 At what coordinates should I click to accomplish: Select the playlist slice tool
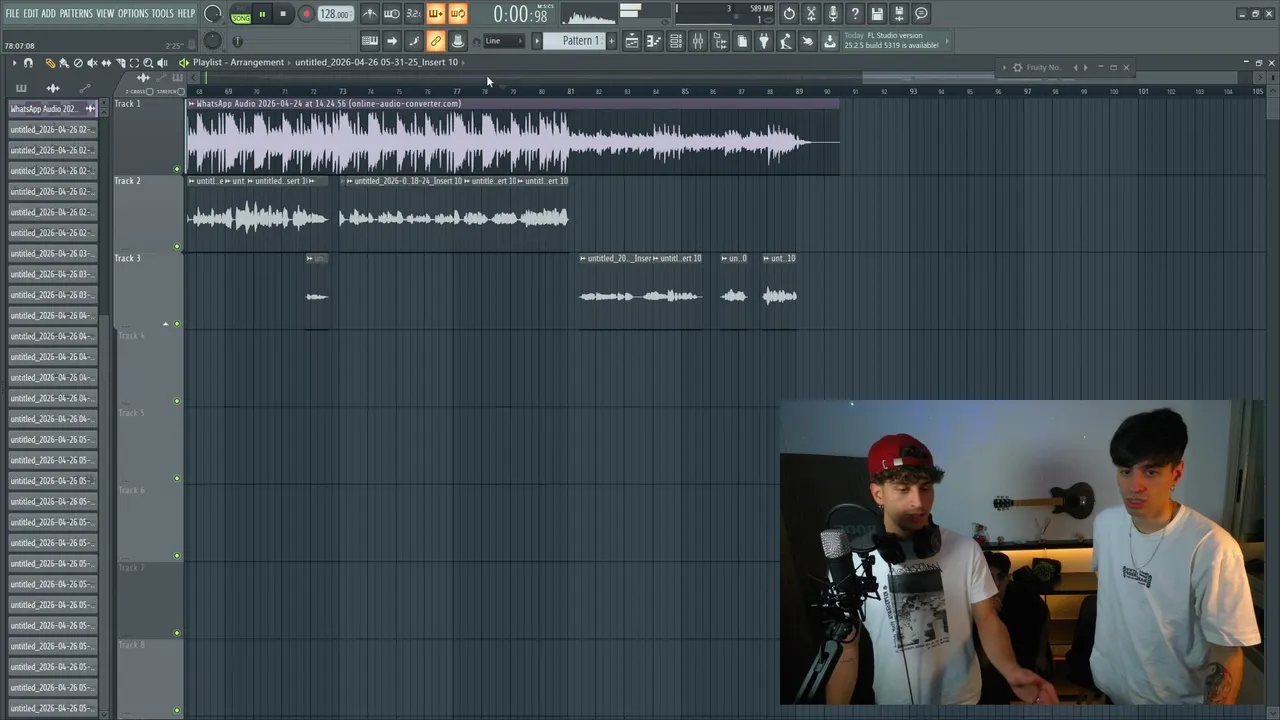pos(120,63)
